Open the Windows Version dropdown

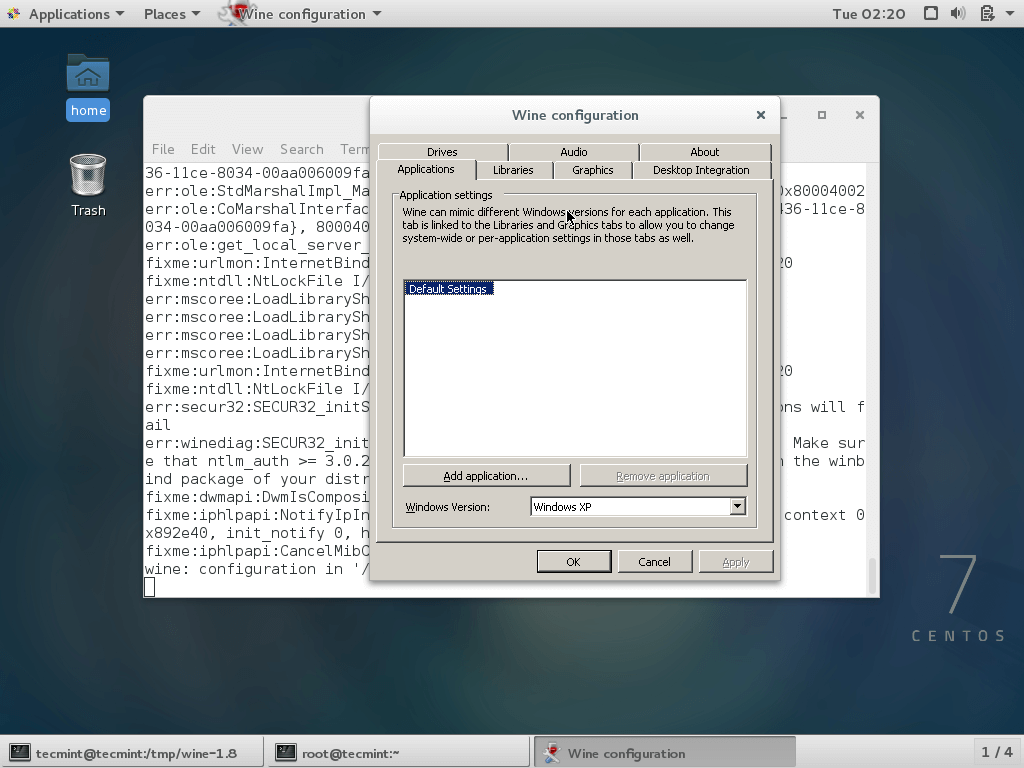click(x=737, y=507)
